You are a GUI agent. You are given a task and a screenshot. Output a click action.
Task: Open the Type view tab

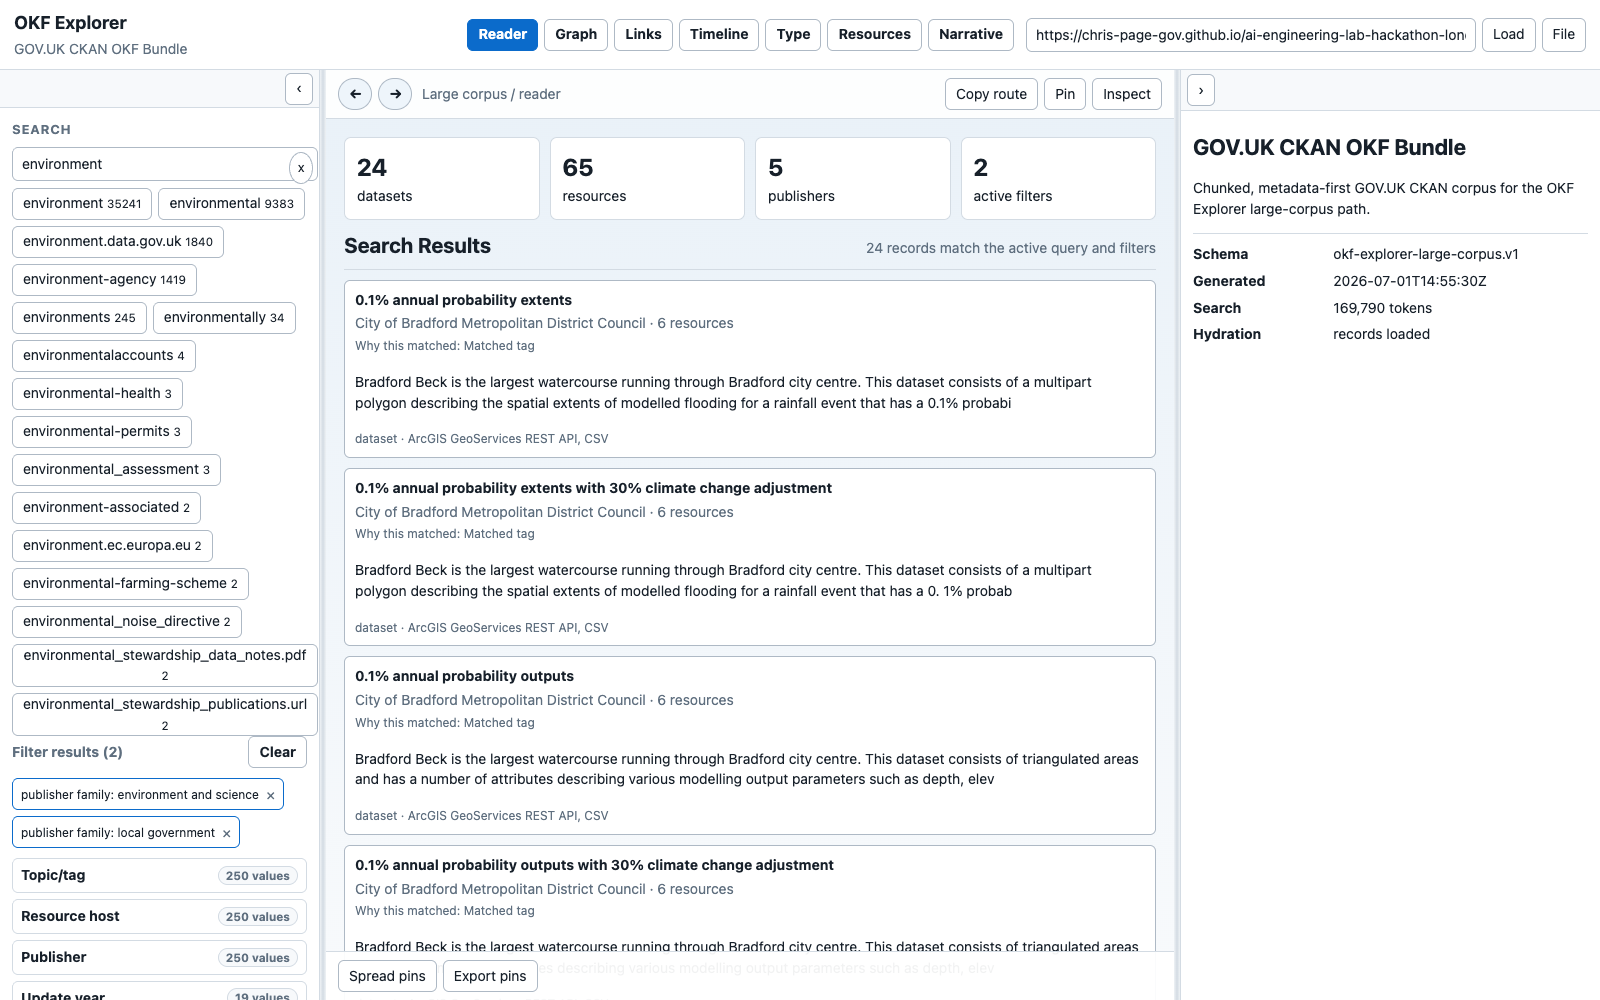pos(793,35)
